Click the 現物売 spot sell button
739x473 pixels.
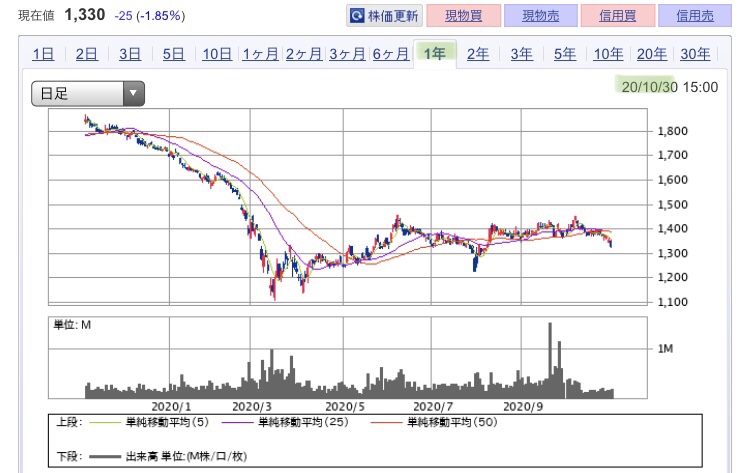click(x=541, y=16)
